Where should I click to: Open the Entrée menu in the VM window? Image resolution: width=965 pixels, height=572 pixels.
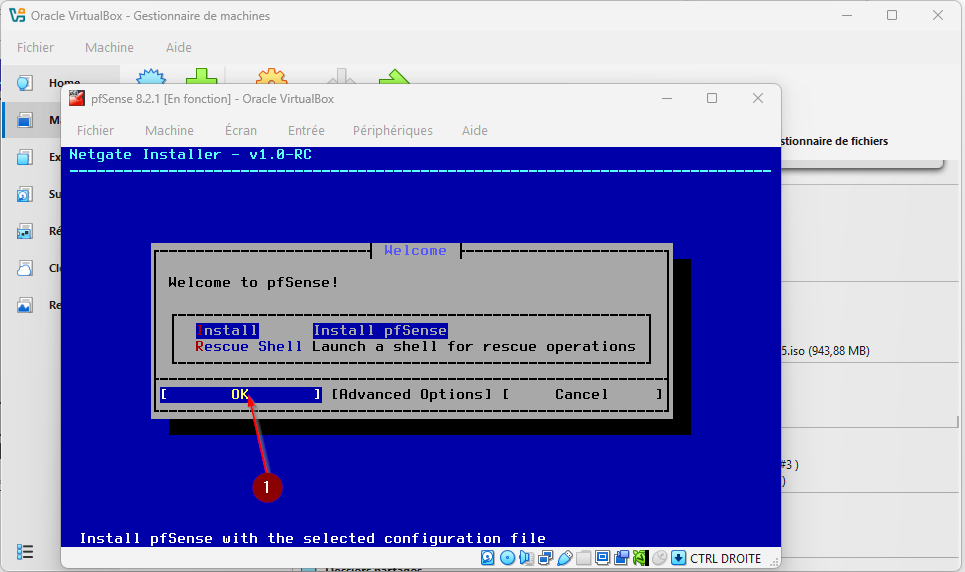pyautogui.click(x=306, y=130)
